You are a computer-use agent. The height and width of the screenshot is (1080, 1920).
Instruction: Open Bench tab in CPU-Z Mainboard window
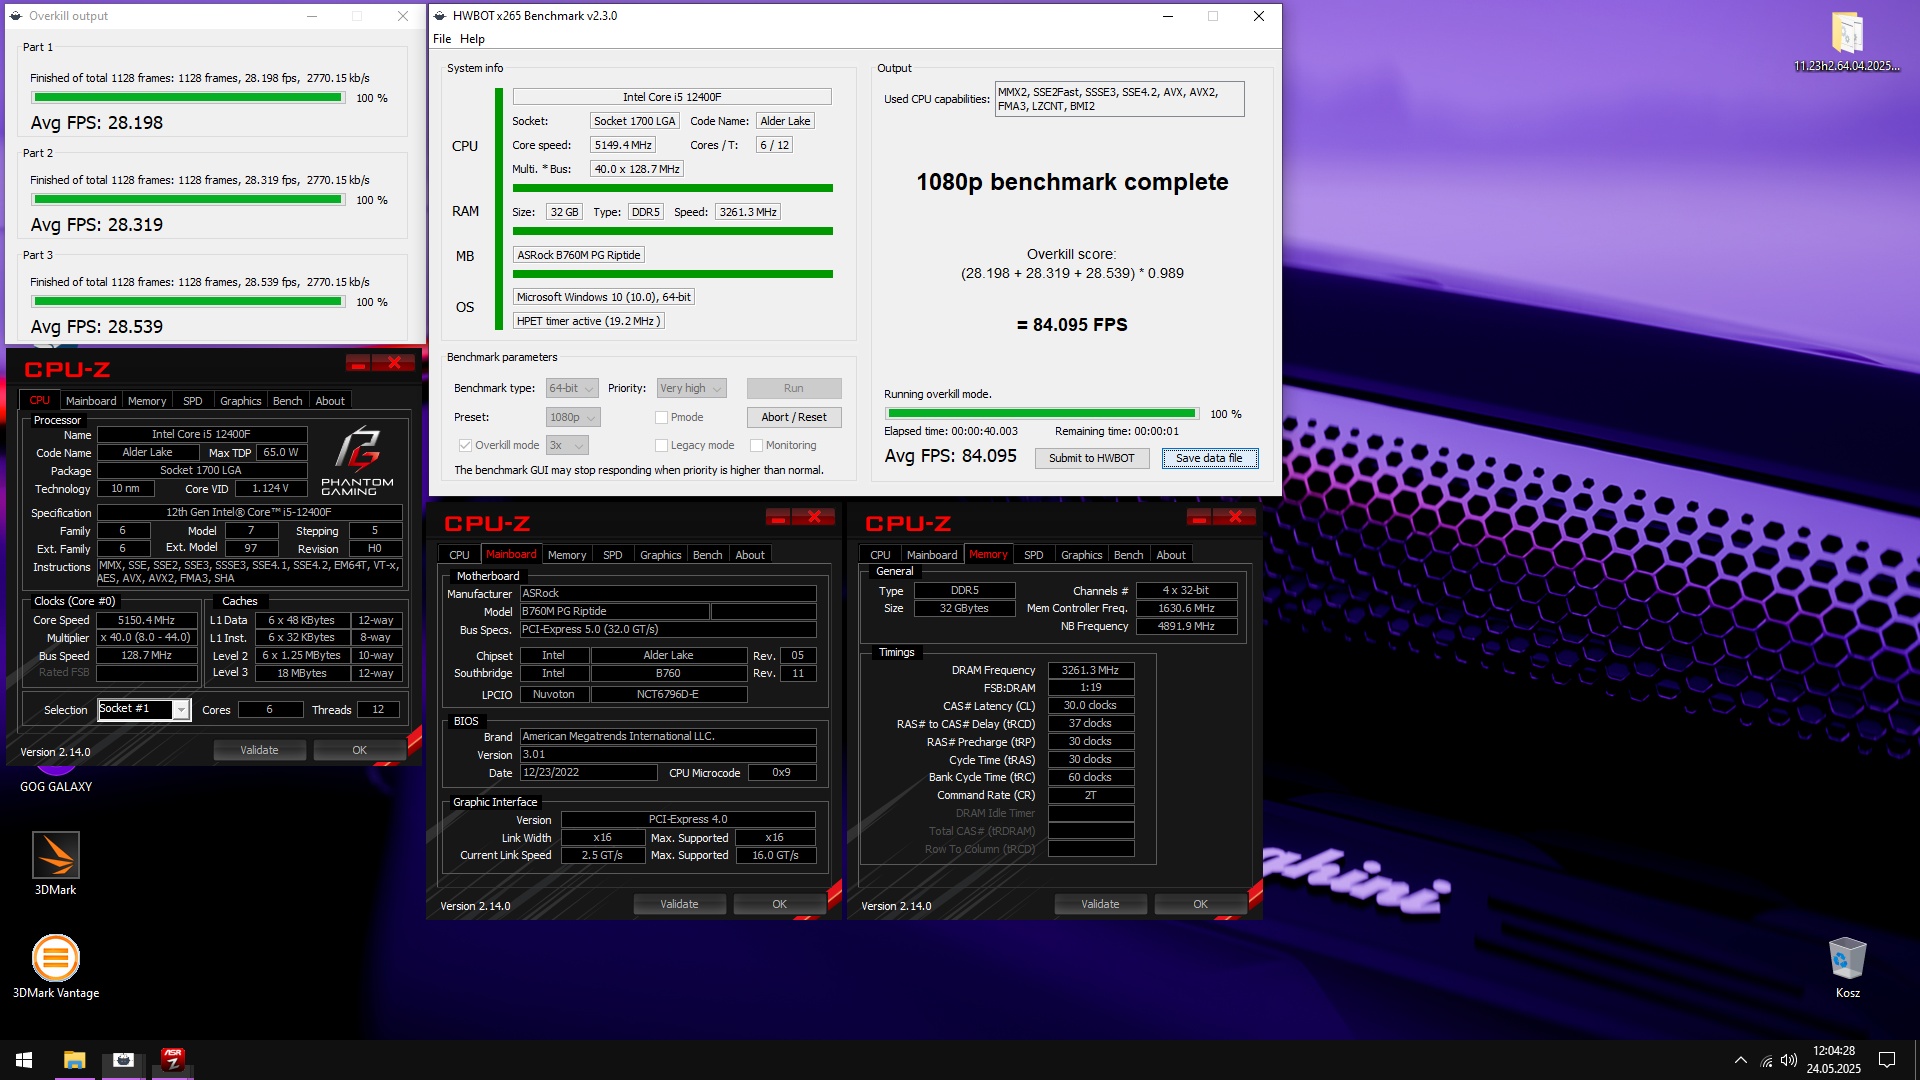(707, 555)
